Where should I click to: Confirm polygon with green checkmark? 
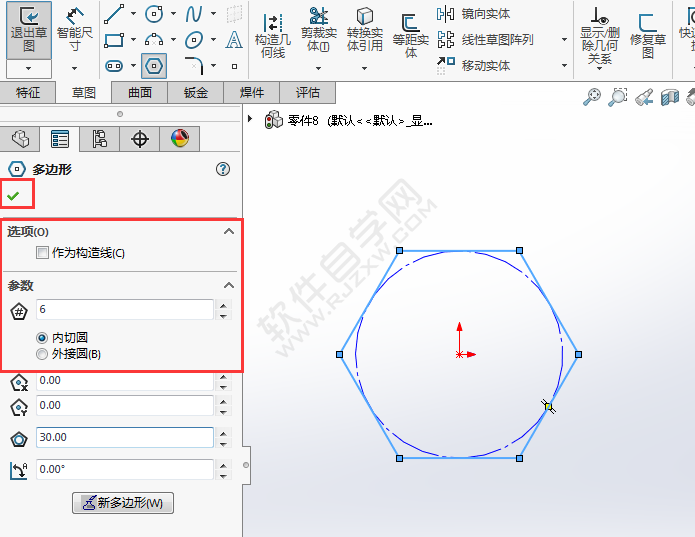tap(13, 195)
